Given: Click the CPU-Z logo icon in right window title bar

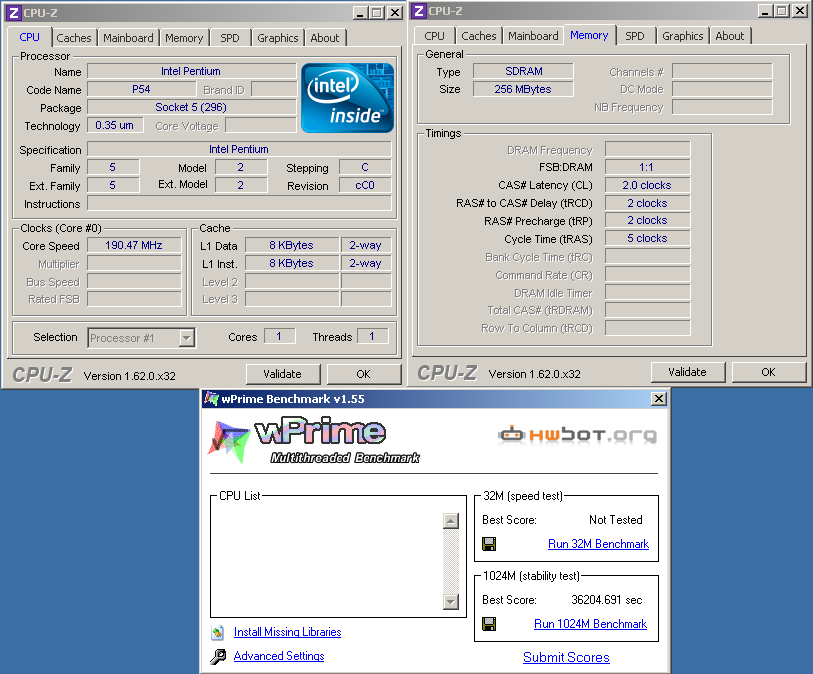Looking at the screenshot, I should [x=419, y=10].
